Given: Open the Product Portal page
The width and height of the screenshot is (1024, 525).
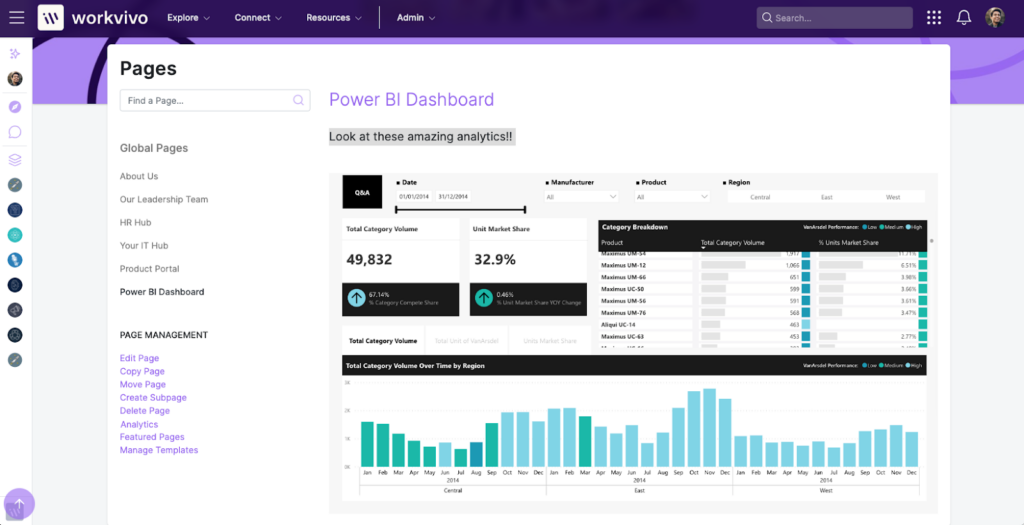Looking at the screenshot, I should click(x=150, y=268).
